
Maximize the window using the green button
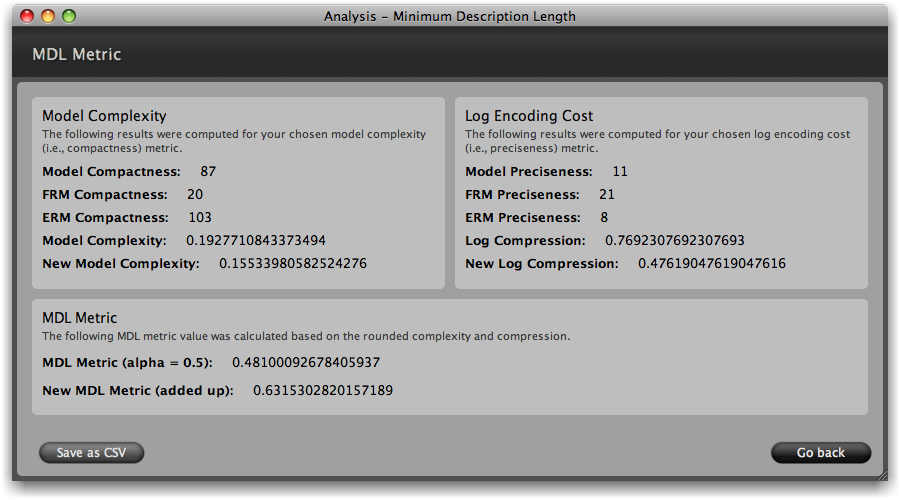pyautogui.click(x=69, y=16)
